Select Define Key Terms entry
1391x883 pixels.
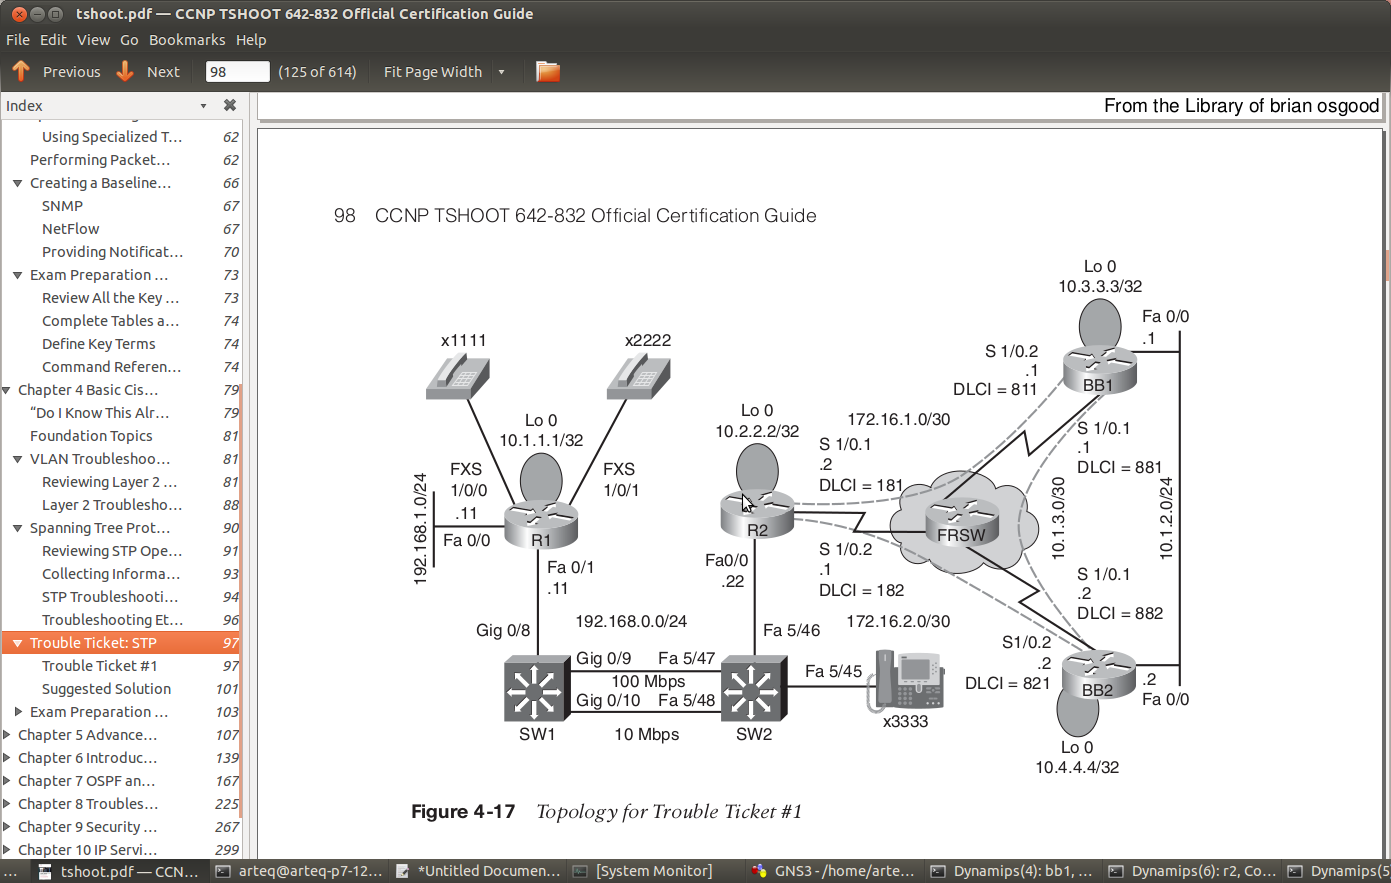tap(99, 344)
